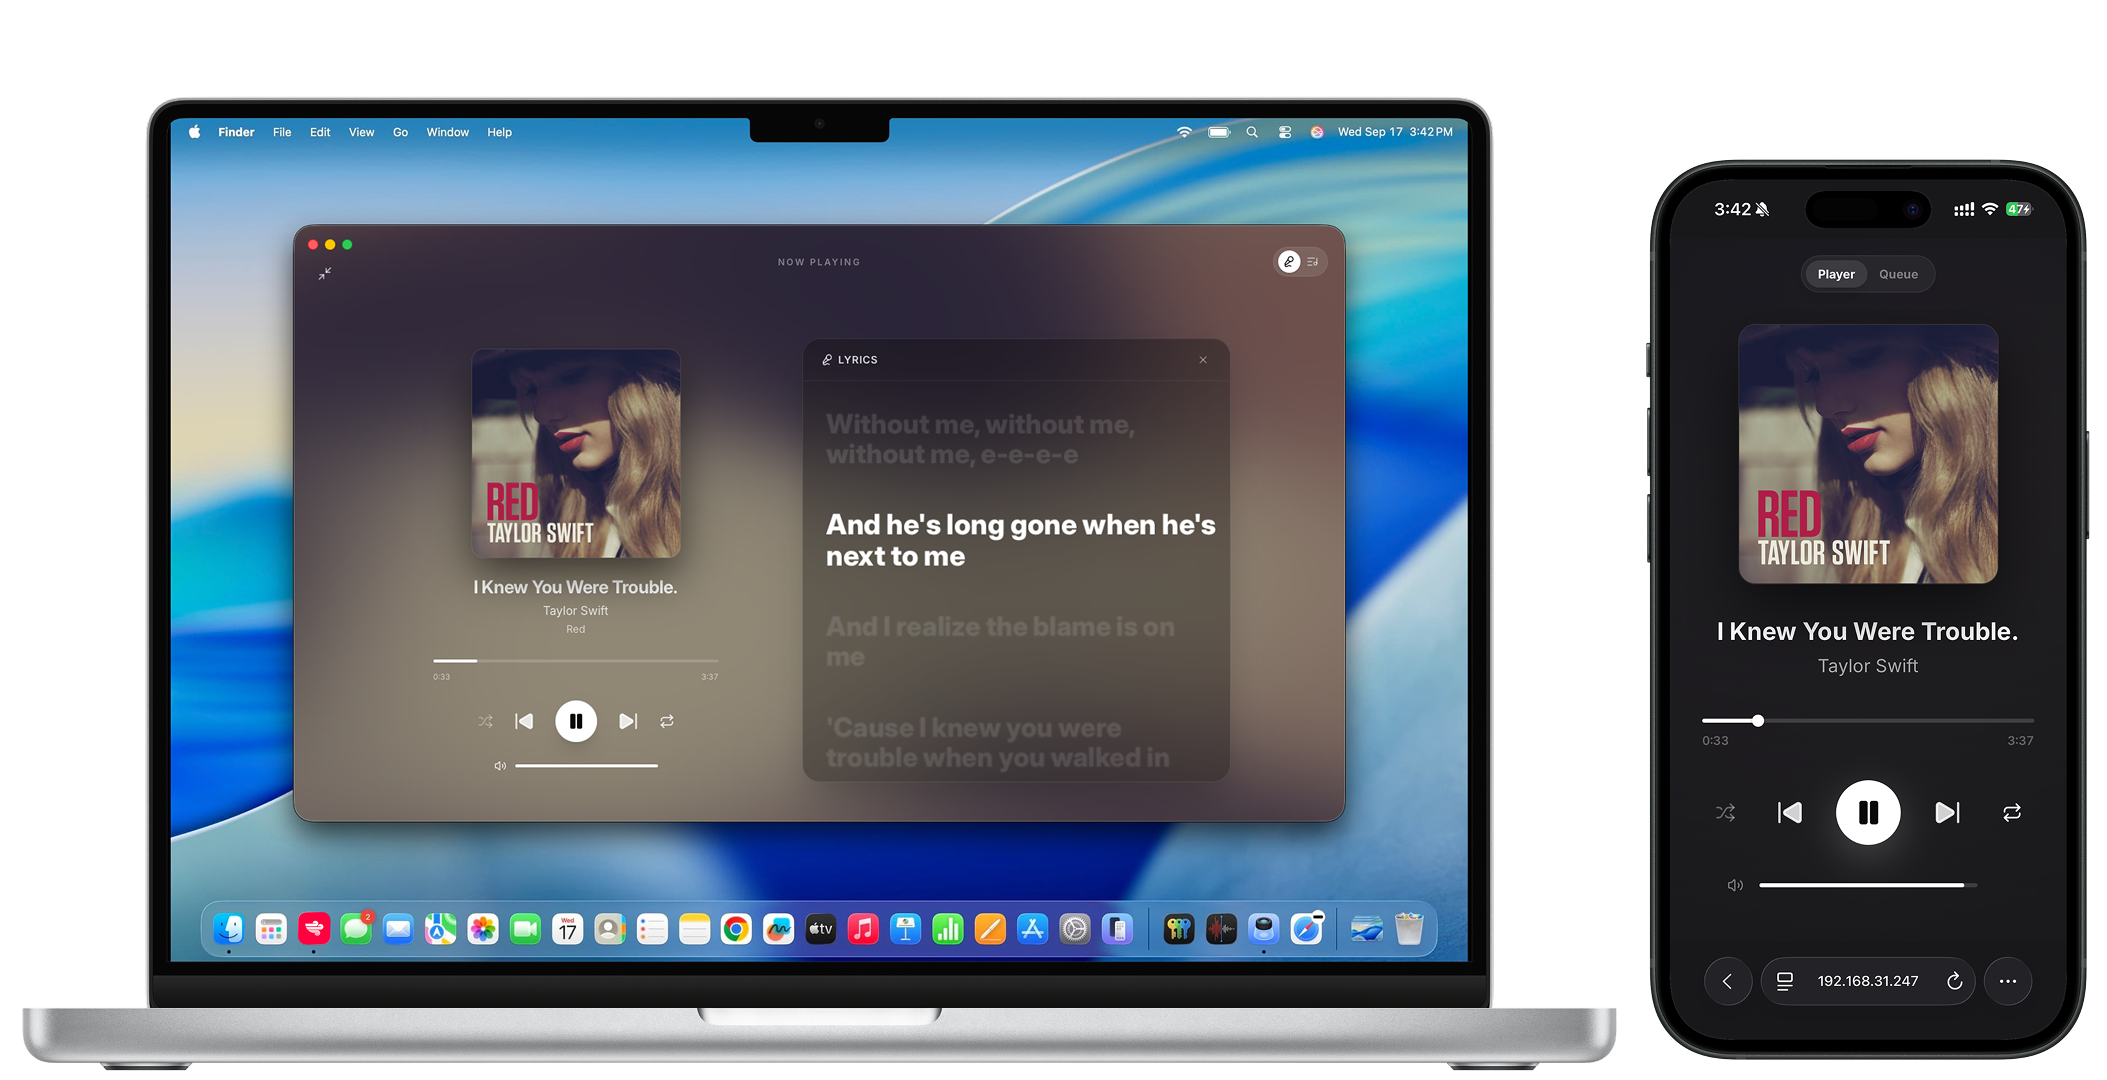
Task: Open the Music app from the dock
Action: 863,929
